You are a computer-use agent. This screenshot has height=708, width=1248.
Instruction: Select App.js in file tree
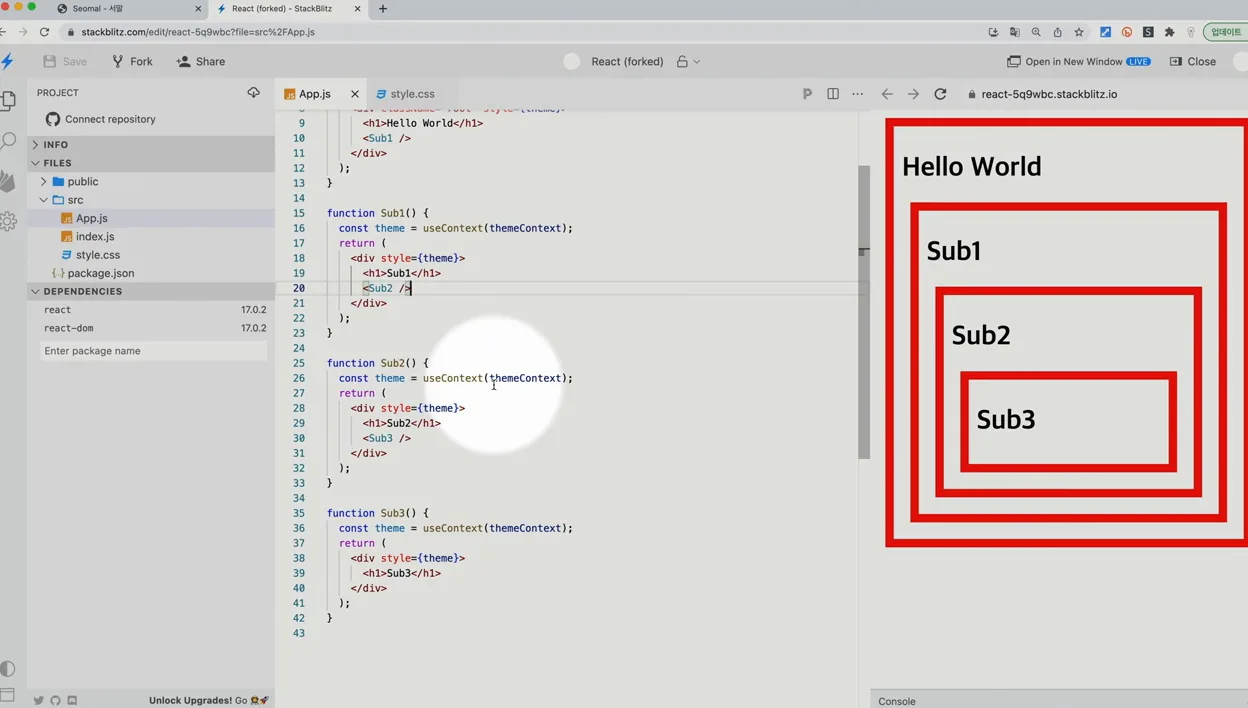point(150,218)
